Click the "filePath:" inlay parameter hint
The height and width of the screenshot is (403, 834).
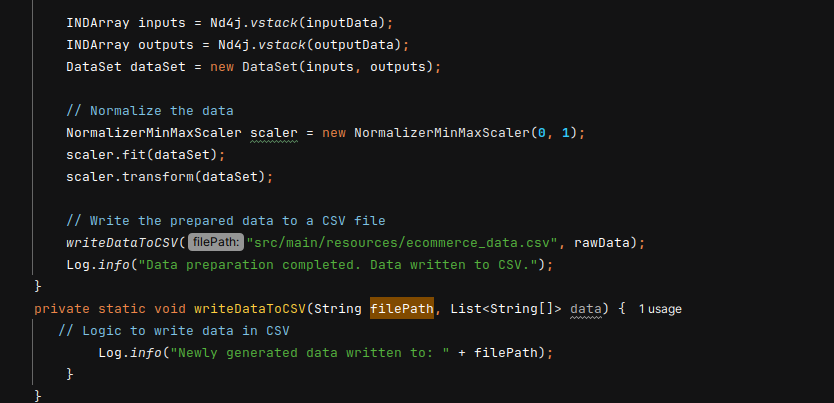point(215,242)
